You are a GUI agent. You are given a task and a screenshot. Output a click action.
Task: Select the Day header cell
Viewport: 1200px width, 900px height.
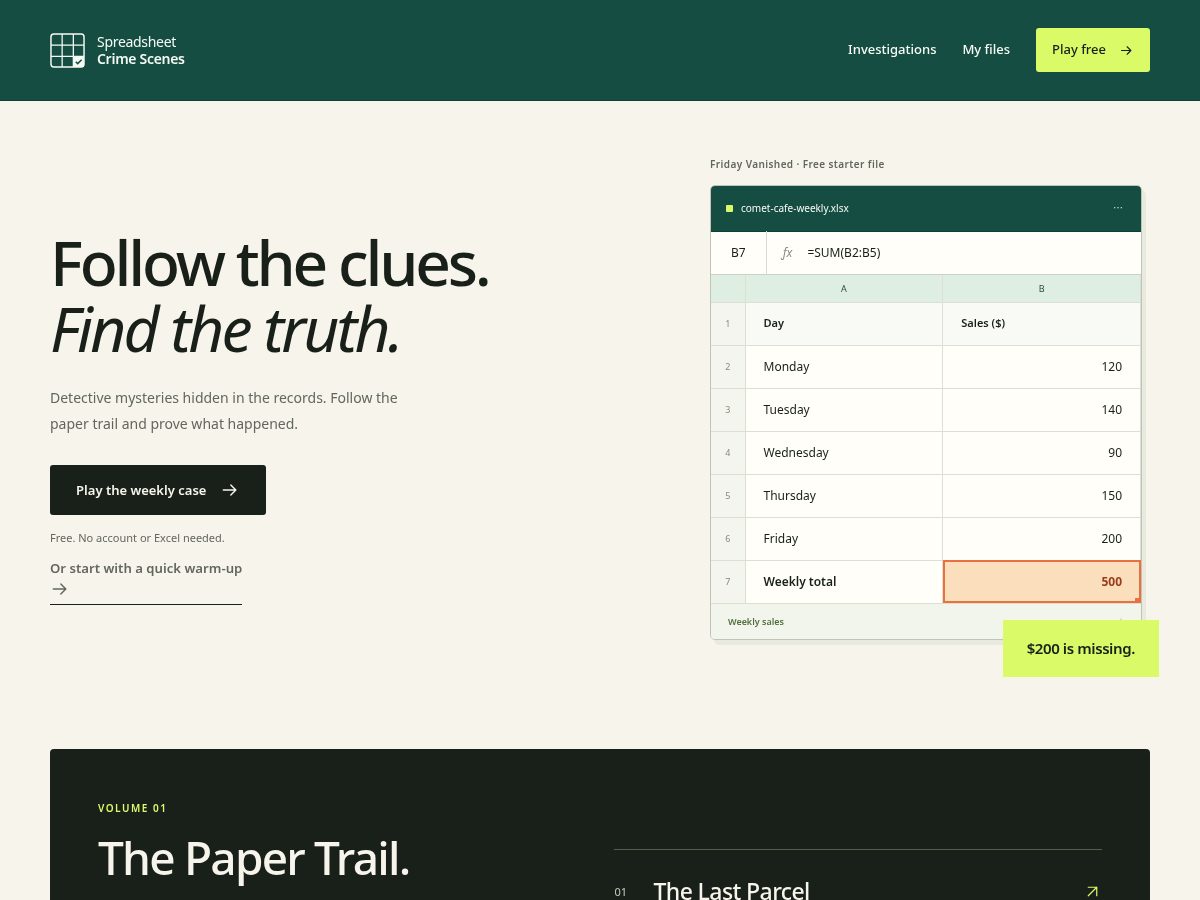(x=844, y=324)
